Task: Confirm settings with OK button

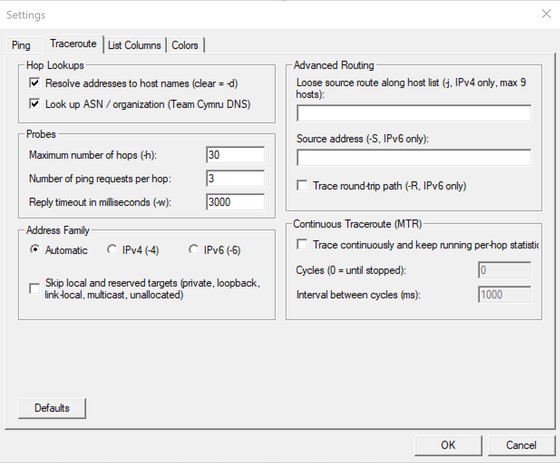Action: pos(448,445)
